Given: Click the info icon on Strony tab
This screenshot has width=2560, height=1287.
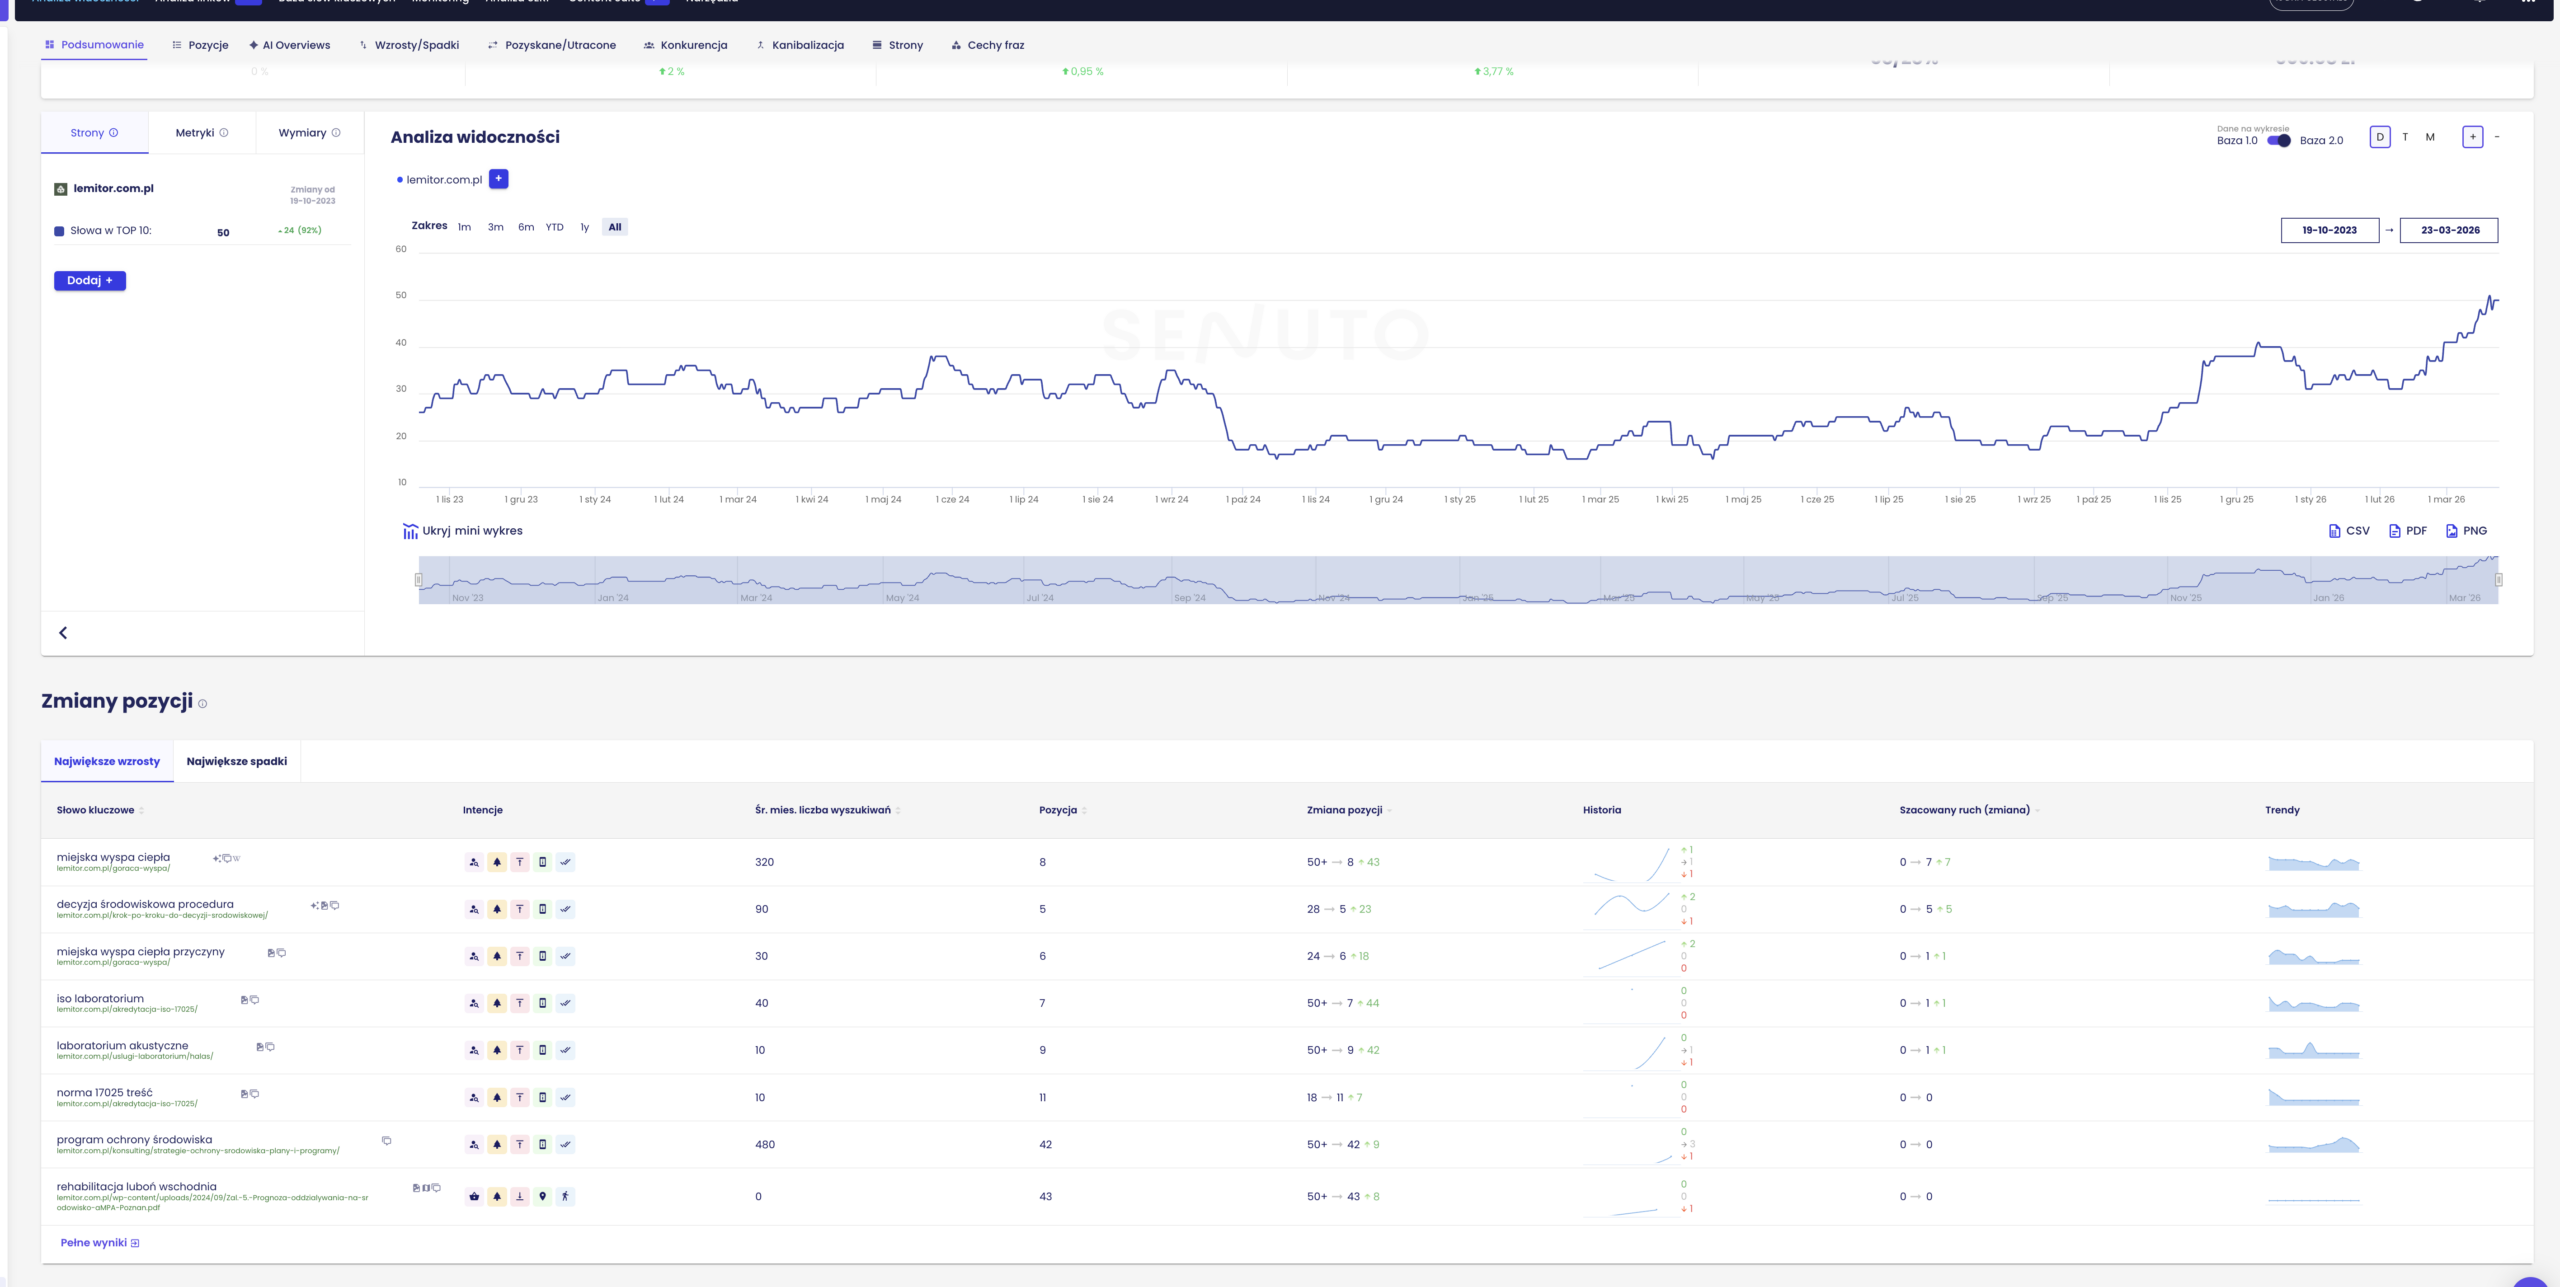Looking at the screenshot, I should point(113,133).
